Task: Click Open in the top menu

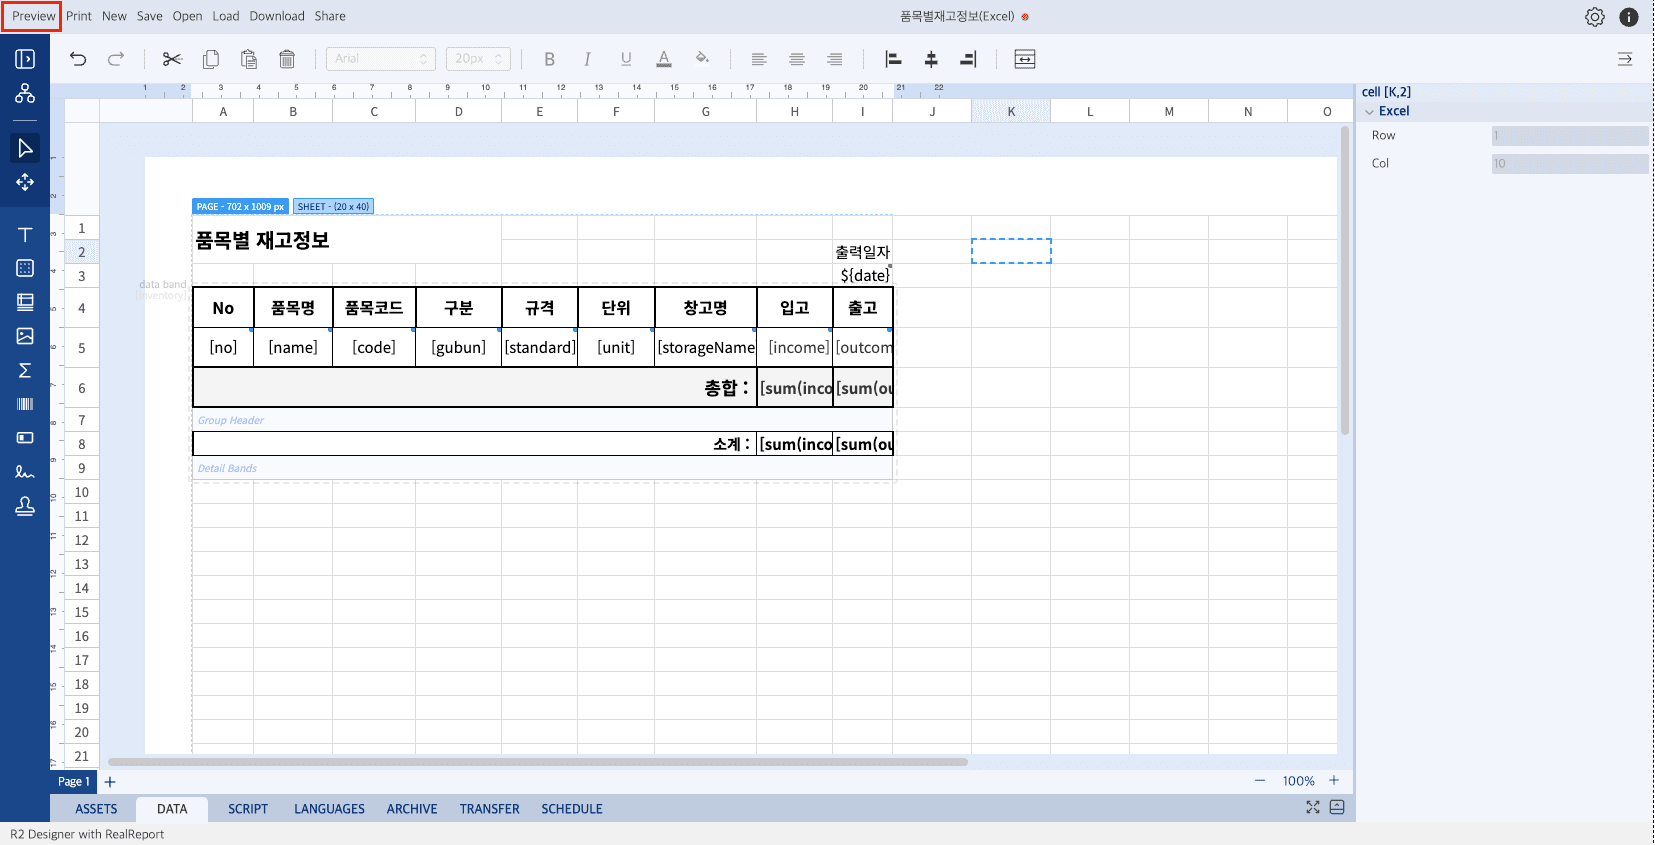Action: click(x=187, y=16)
